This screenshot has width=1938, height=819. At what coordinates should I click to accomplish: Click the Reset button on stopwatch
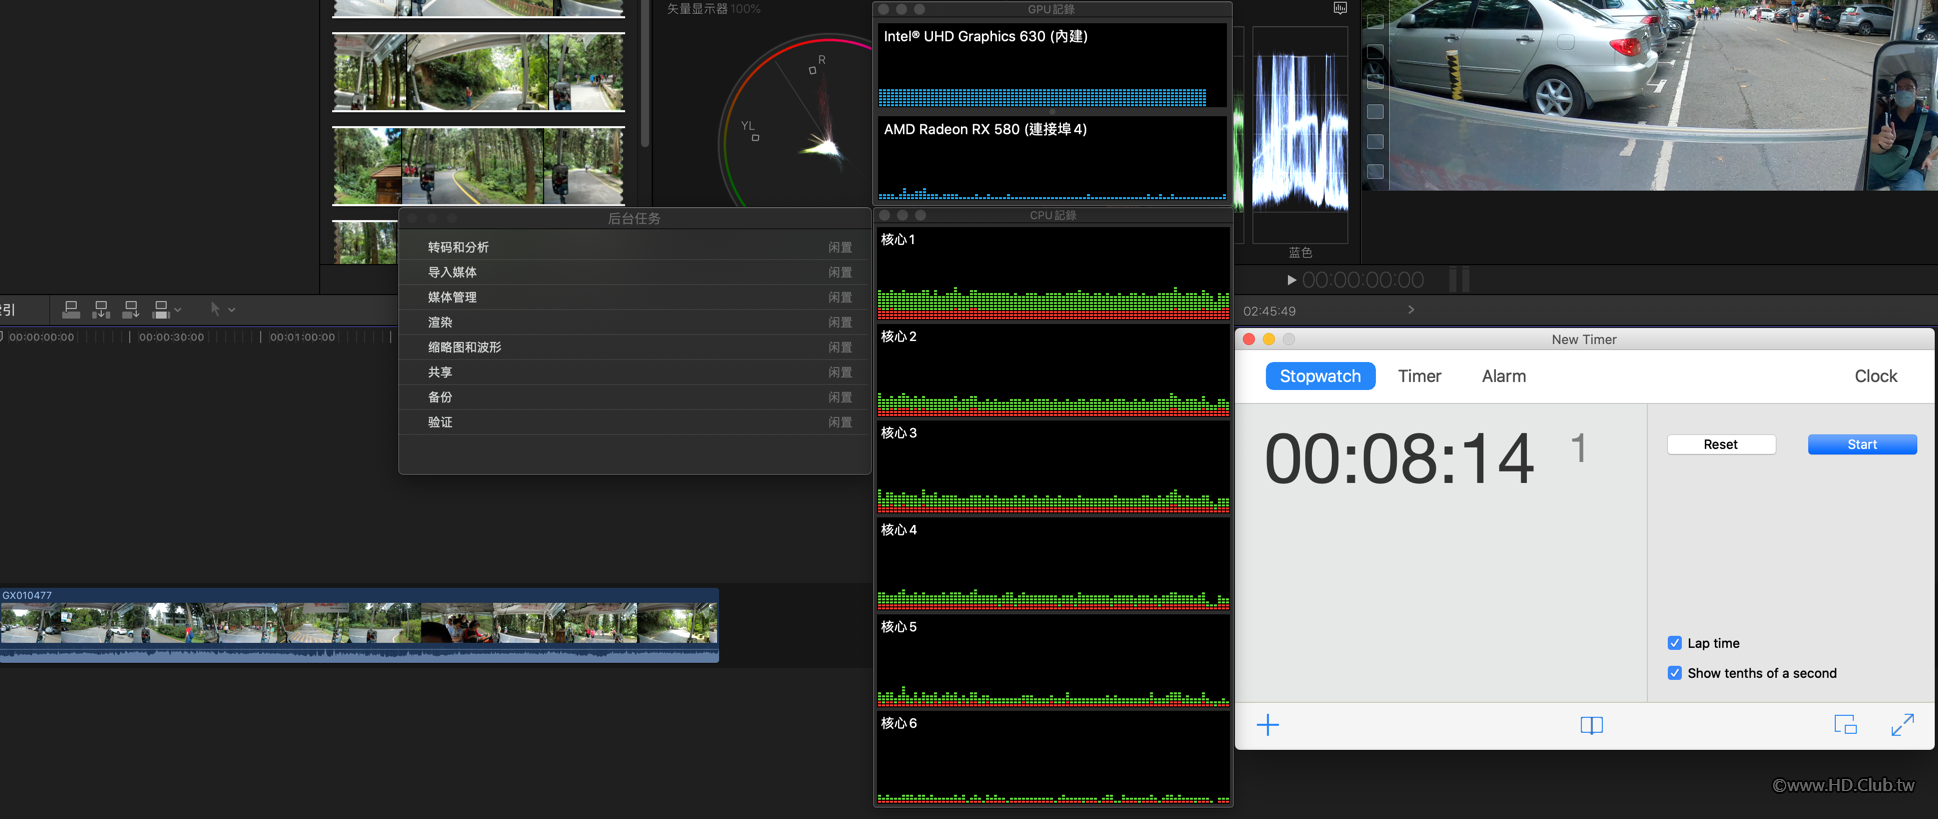coord(1721,444)
